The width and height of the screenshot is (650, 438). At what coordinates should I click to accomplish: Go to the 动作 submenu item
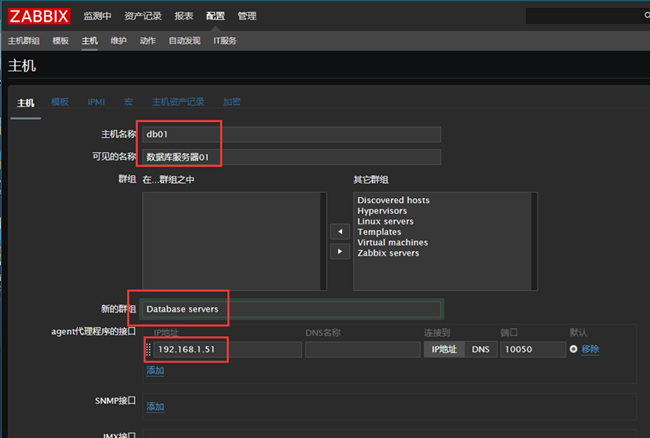tap(148, 41)
